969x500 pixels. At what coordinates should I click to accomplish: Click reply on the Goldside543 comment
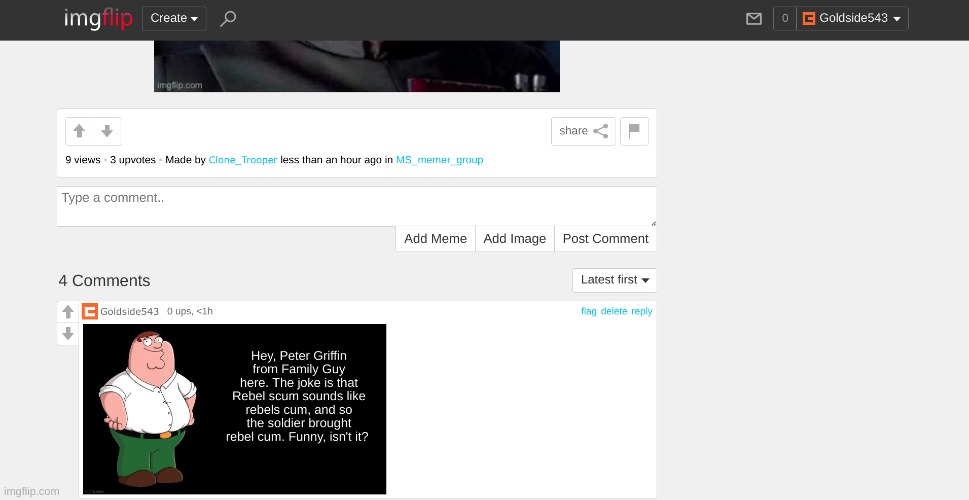pyautogui.click(x=641, y=311)
